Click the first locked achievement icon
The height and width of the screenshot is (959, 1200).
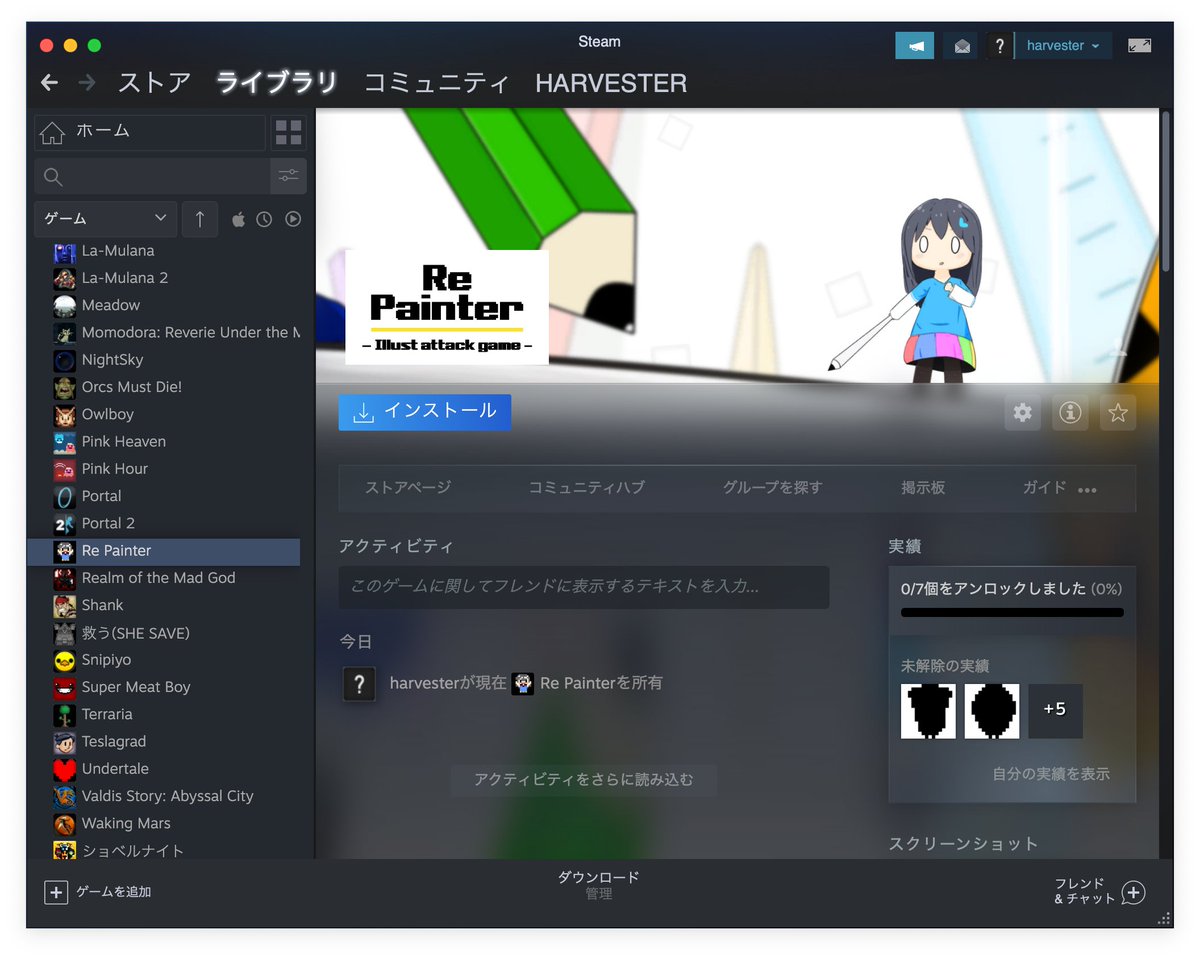928,711
